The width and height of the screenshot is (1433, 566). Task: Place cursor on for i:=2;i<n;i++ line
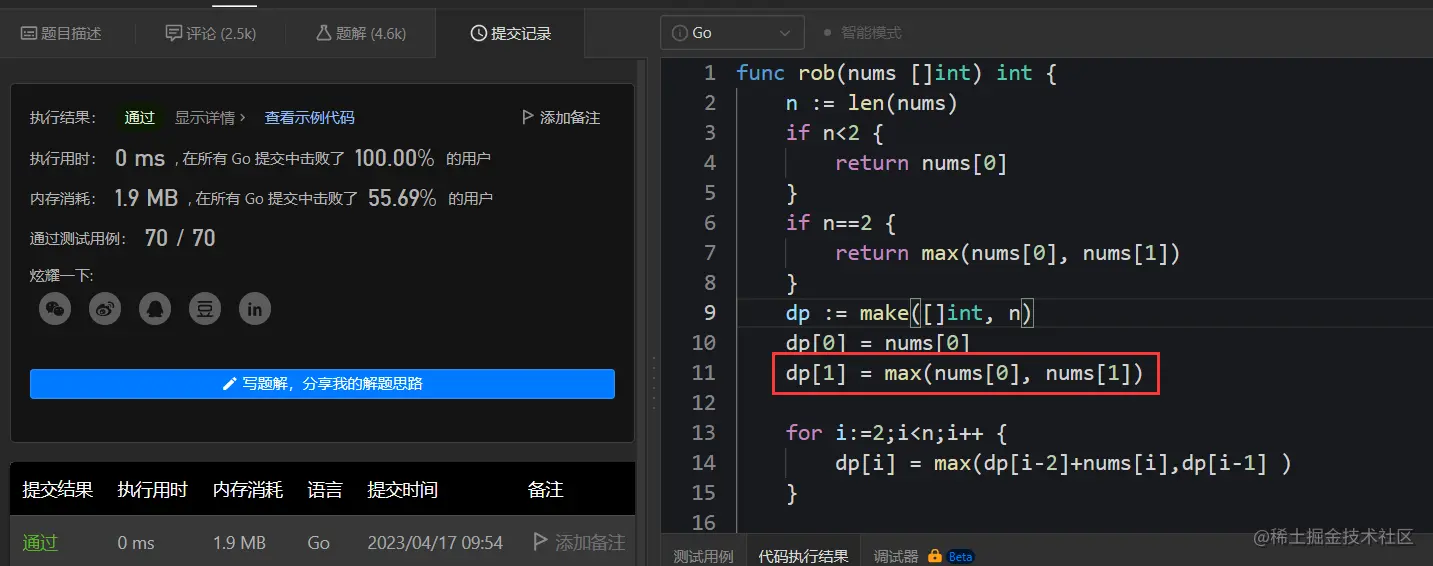896,433
